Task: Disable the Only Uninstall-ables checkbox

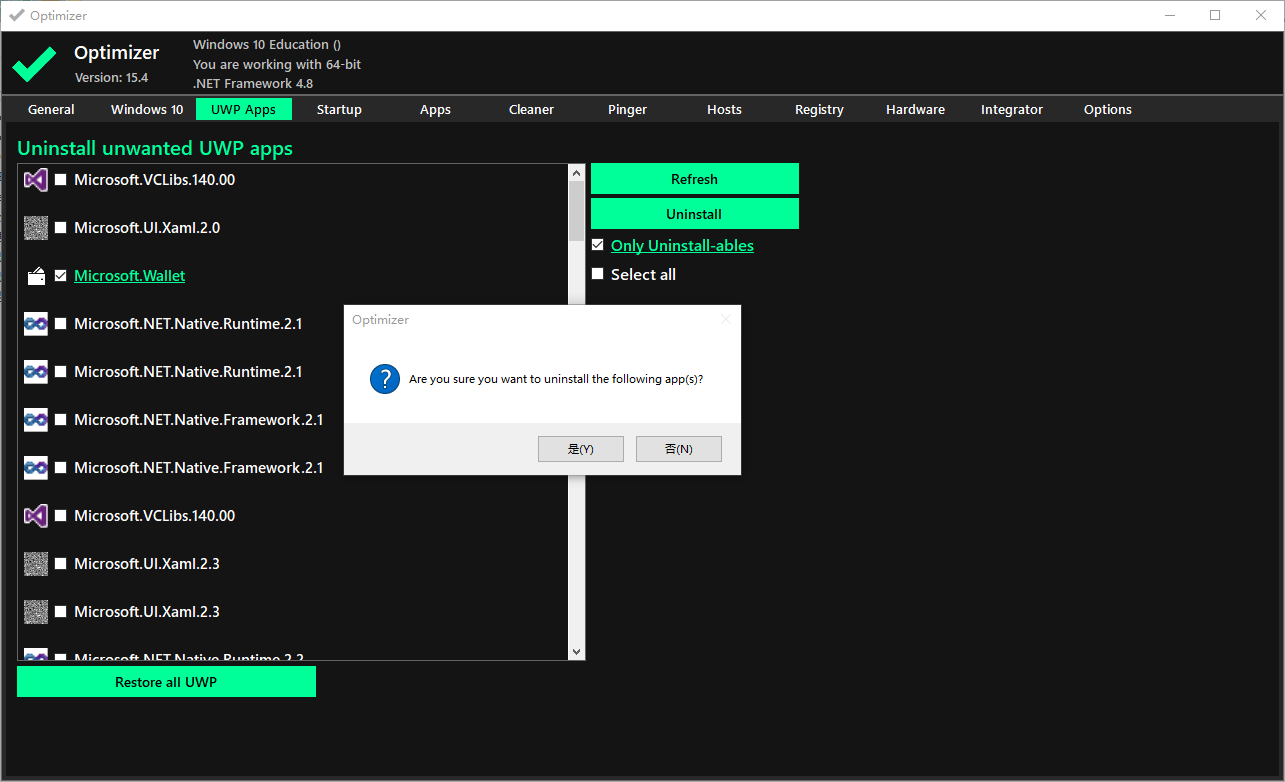Action: (x=598, y=245)
